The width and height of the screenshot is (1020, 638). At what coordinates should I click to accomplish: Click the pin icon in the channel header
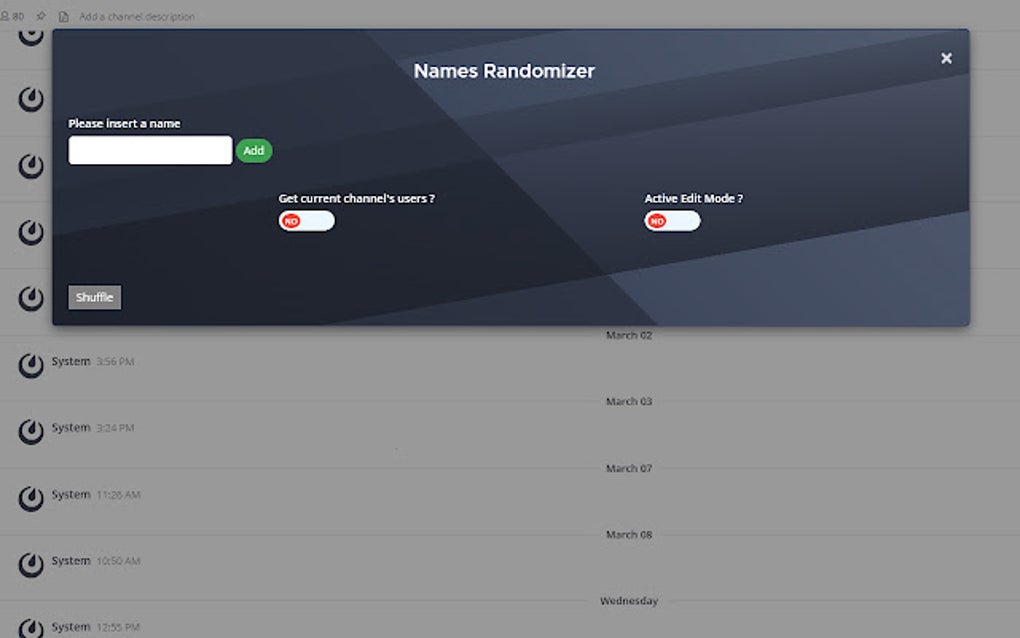click(x=39, y=16)
